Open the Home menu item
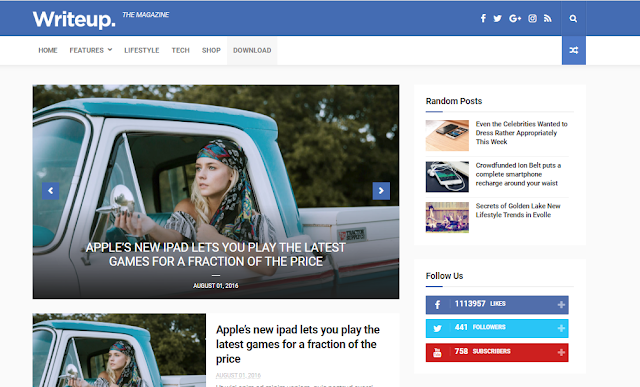 coord(48,50)
